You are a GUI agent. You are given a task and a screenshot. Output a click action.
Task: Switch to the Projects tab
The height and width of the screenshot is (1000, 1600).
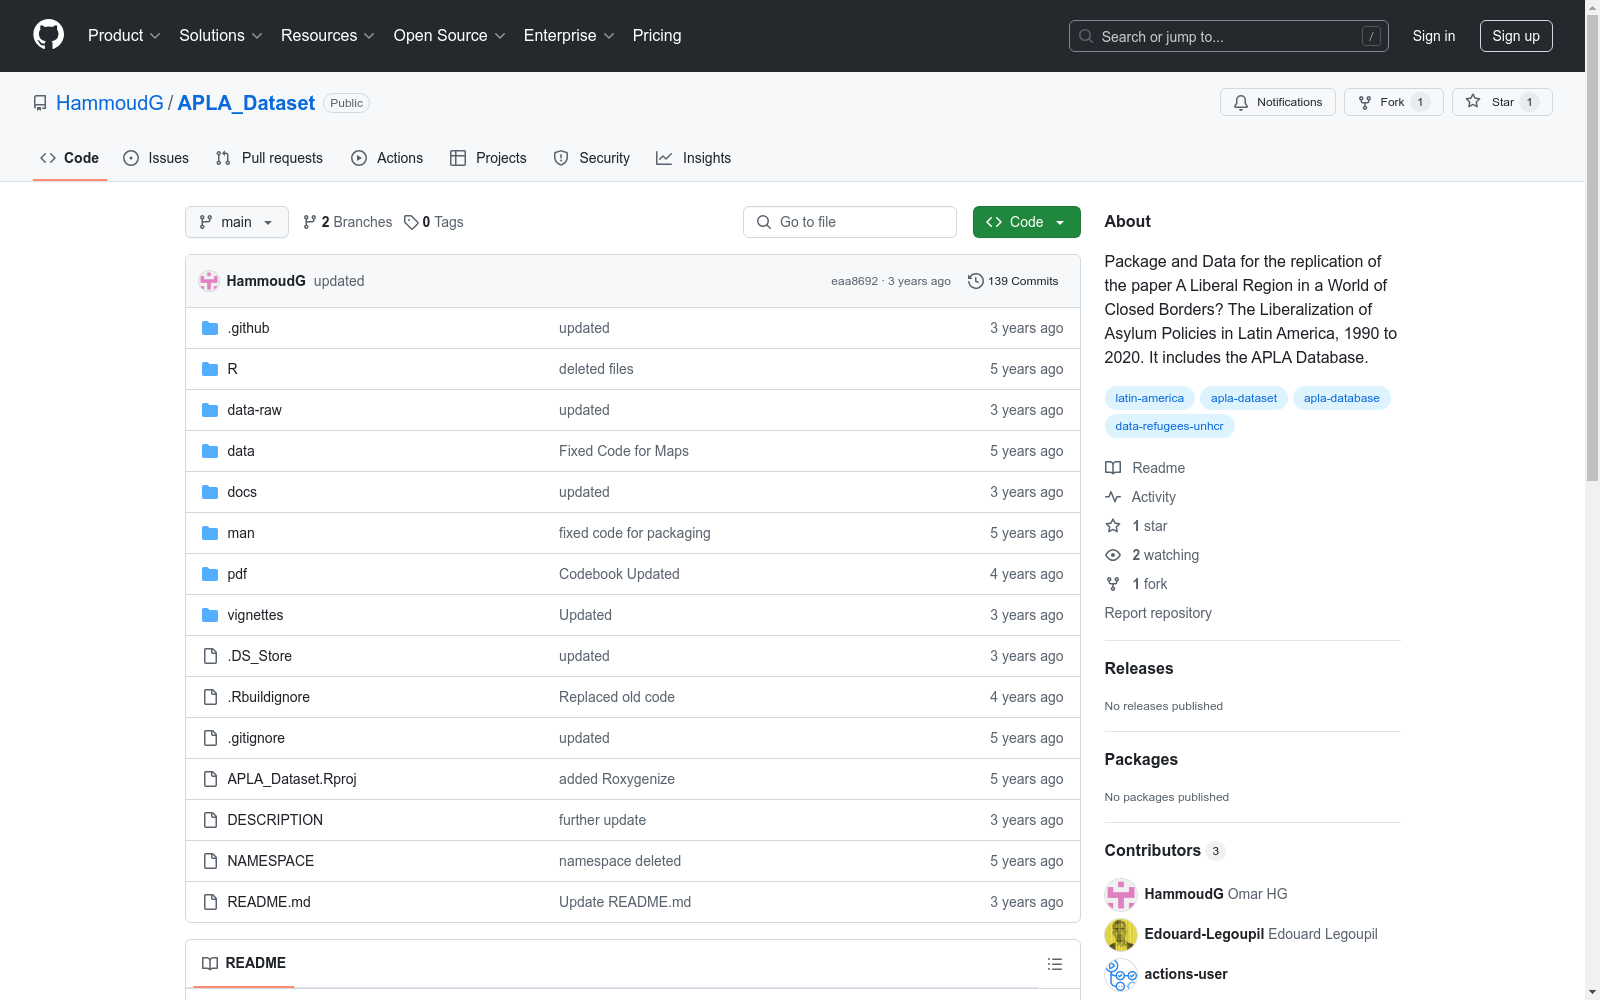click(x=488, y=158)
